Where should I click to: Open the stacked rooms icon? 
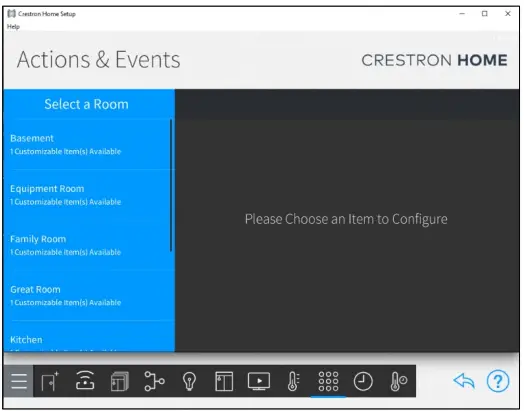pos(120,381)
